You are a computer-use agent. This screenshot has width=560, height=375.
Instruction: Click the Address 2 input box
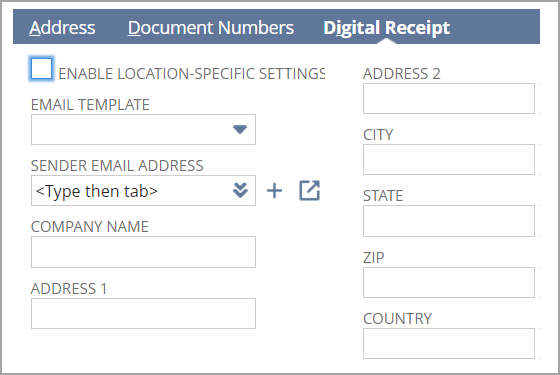coord(449,99)
